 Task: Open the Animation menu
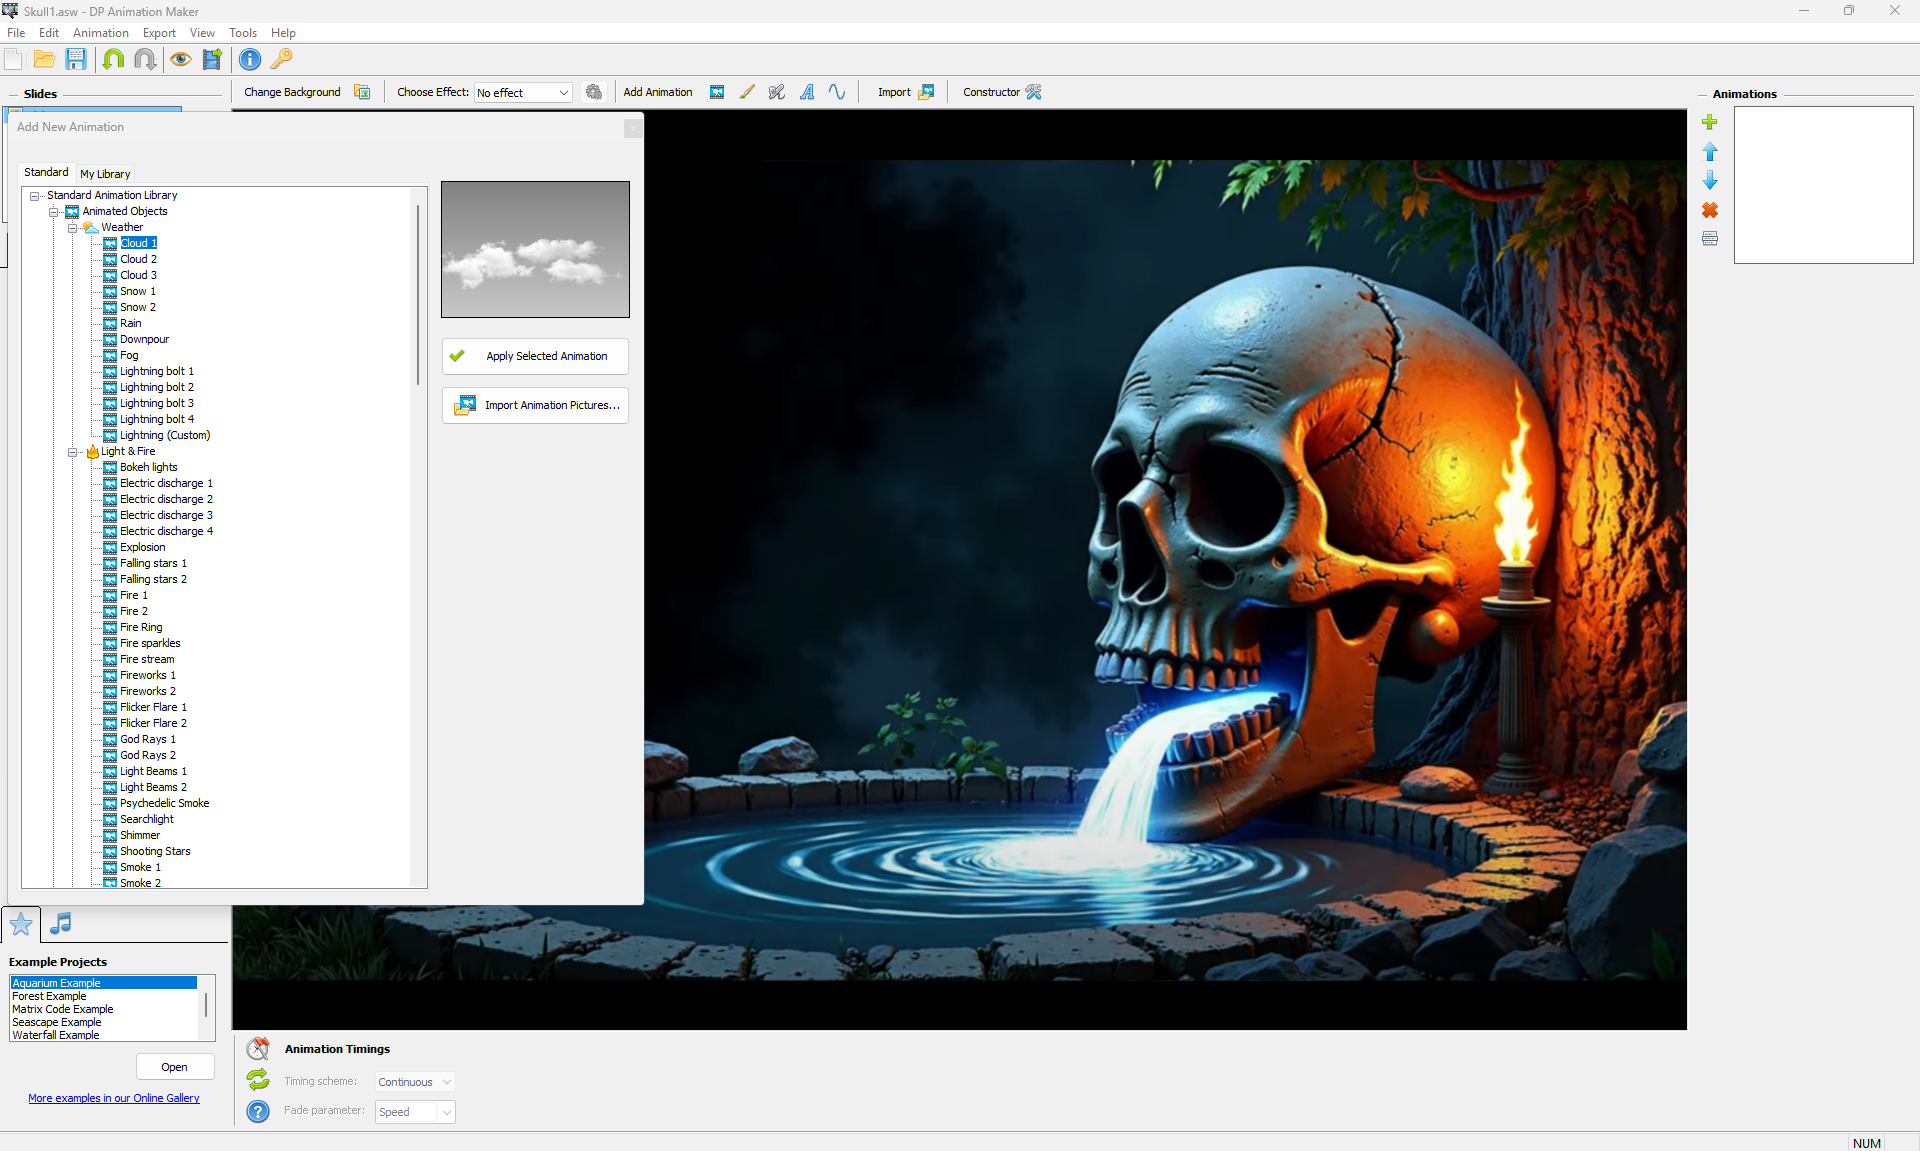coord(100,33)
